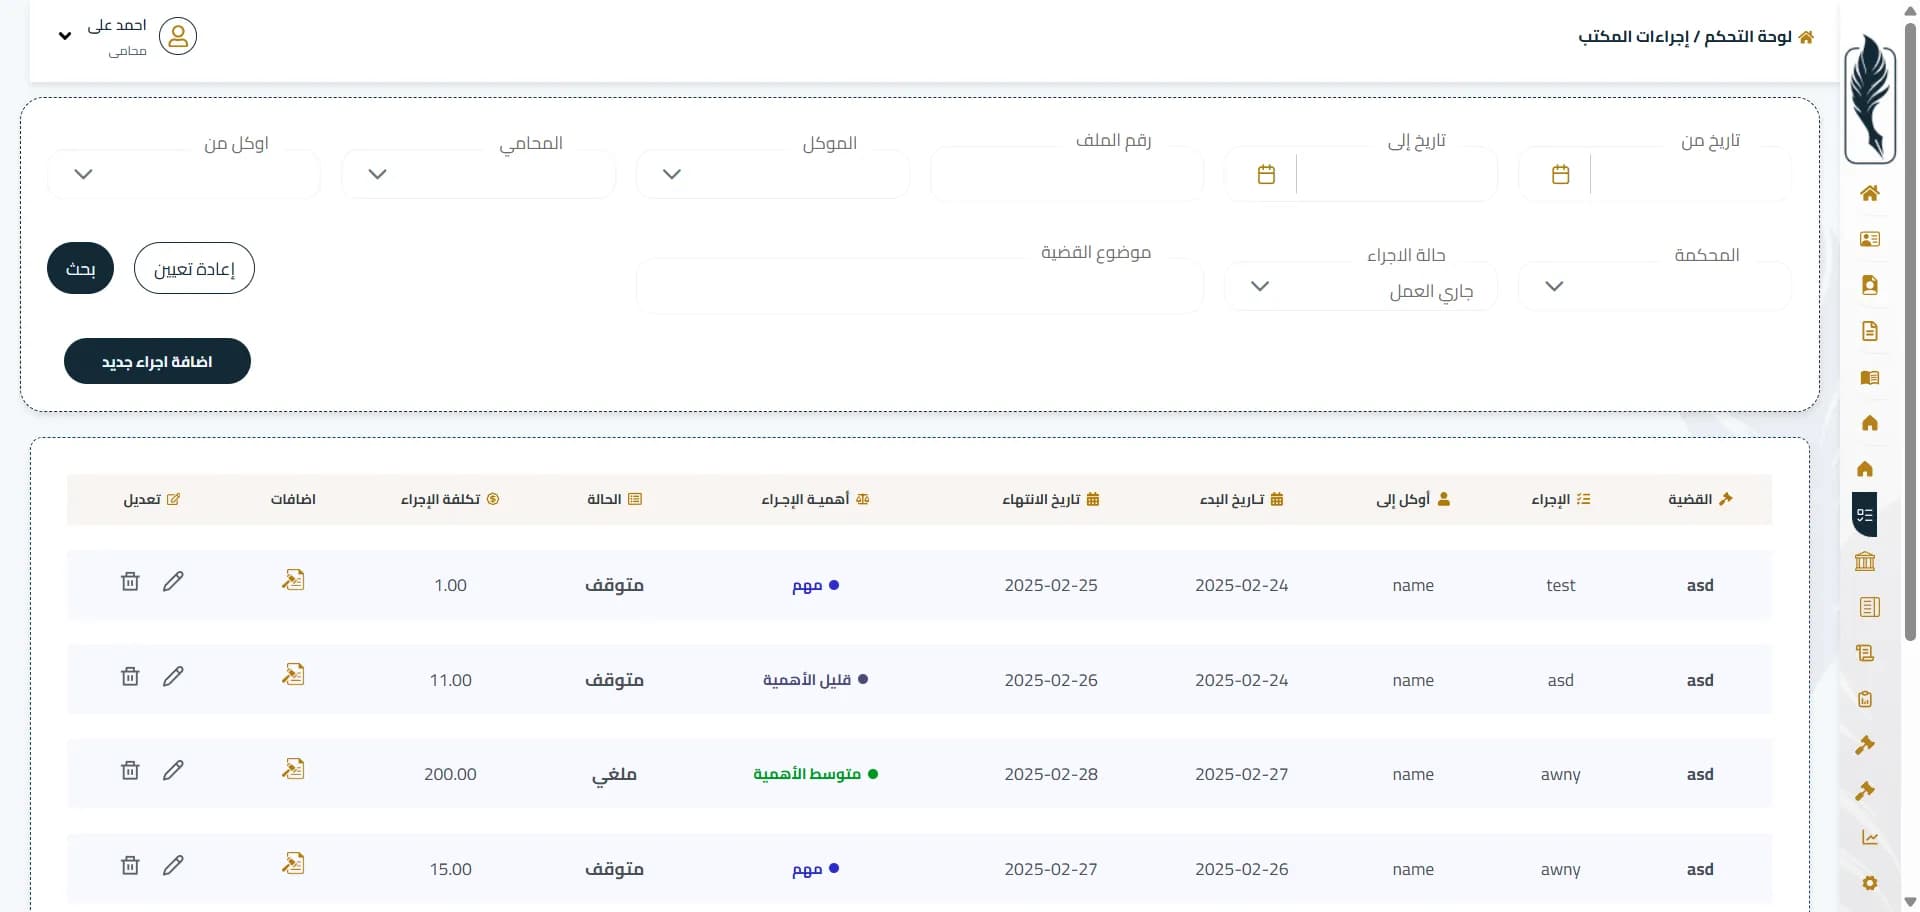Open additions icon for row costing 11.00

click(293, 675)
